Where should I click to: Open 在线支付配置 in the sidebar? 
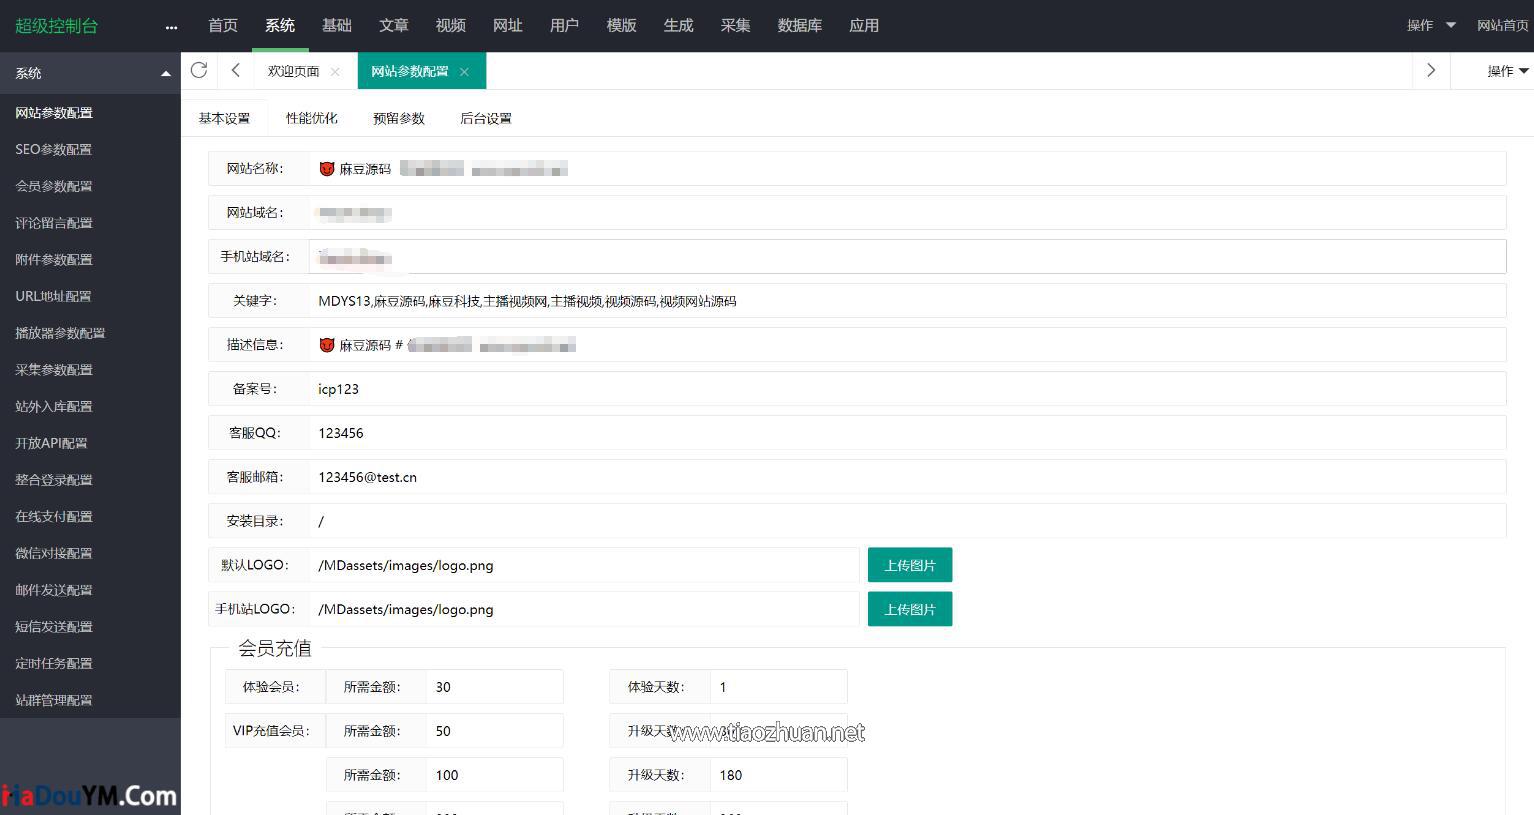(x=54, y=516)
